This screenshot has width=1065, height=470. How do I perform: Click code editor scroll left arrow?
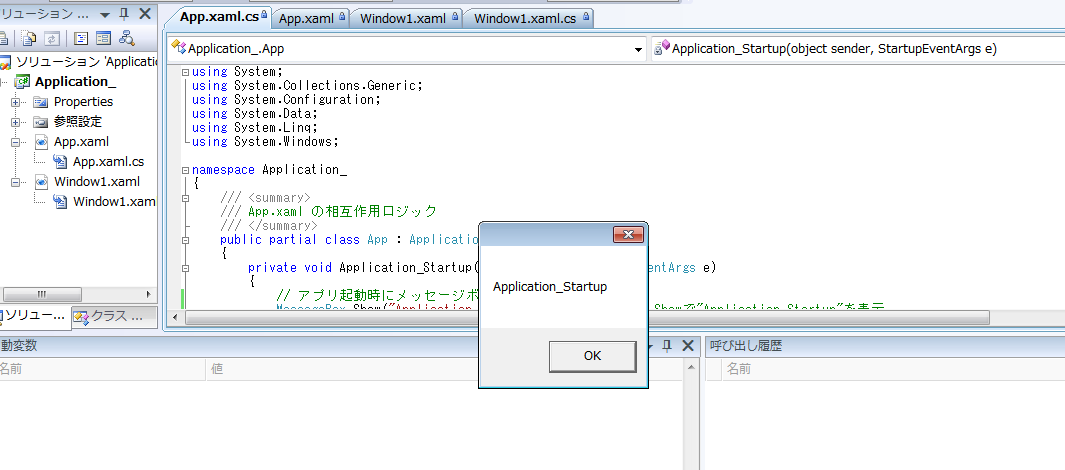click(x=176, y=317)
